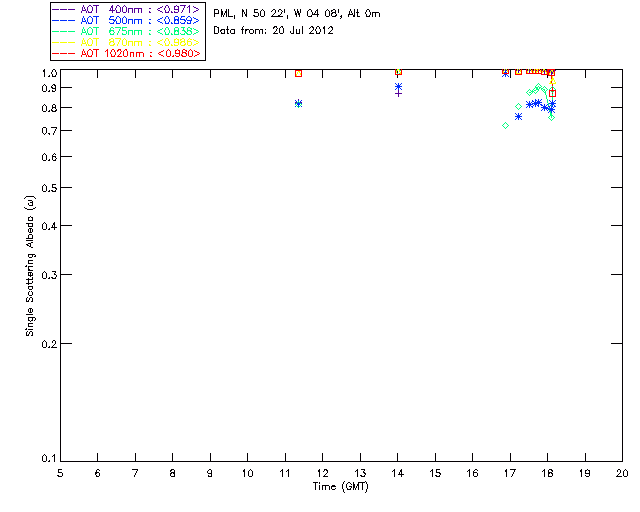Screen dimensions: 640x512
Task: Click the 7 hour x-axis label
Action: pos(135,474)
